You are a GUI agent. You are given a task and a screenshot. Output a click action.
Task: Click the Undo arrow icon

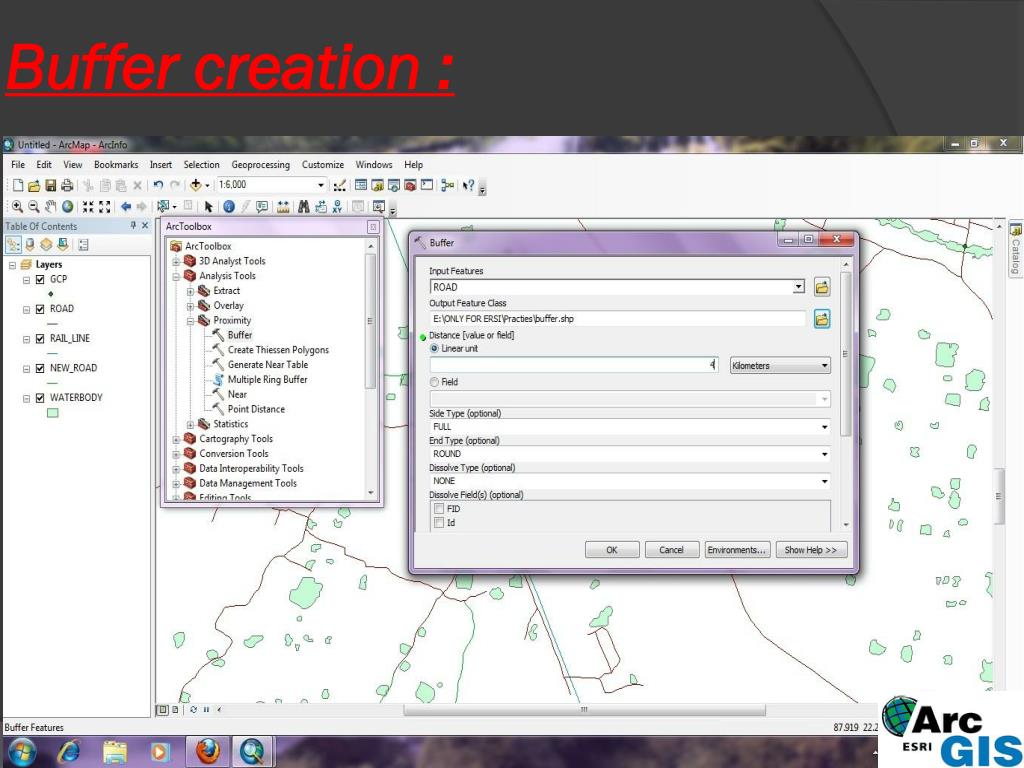[158, 185]
